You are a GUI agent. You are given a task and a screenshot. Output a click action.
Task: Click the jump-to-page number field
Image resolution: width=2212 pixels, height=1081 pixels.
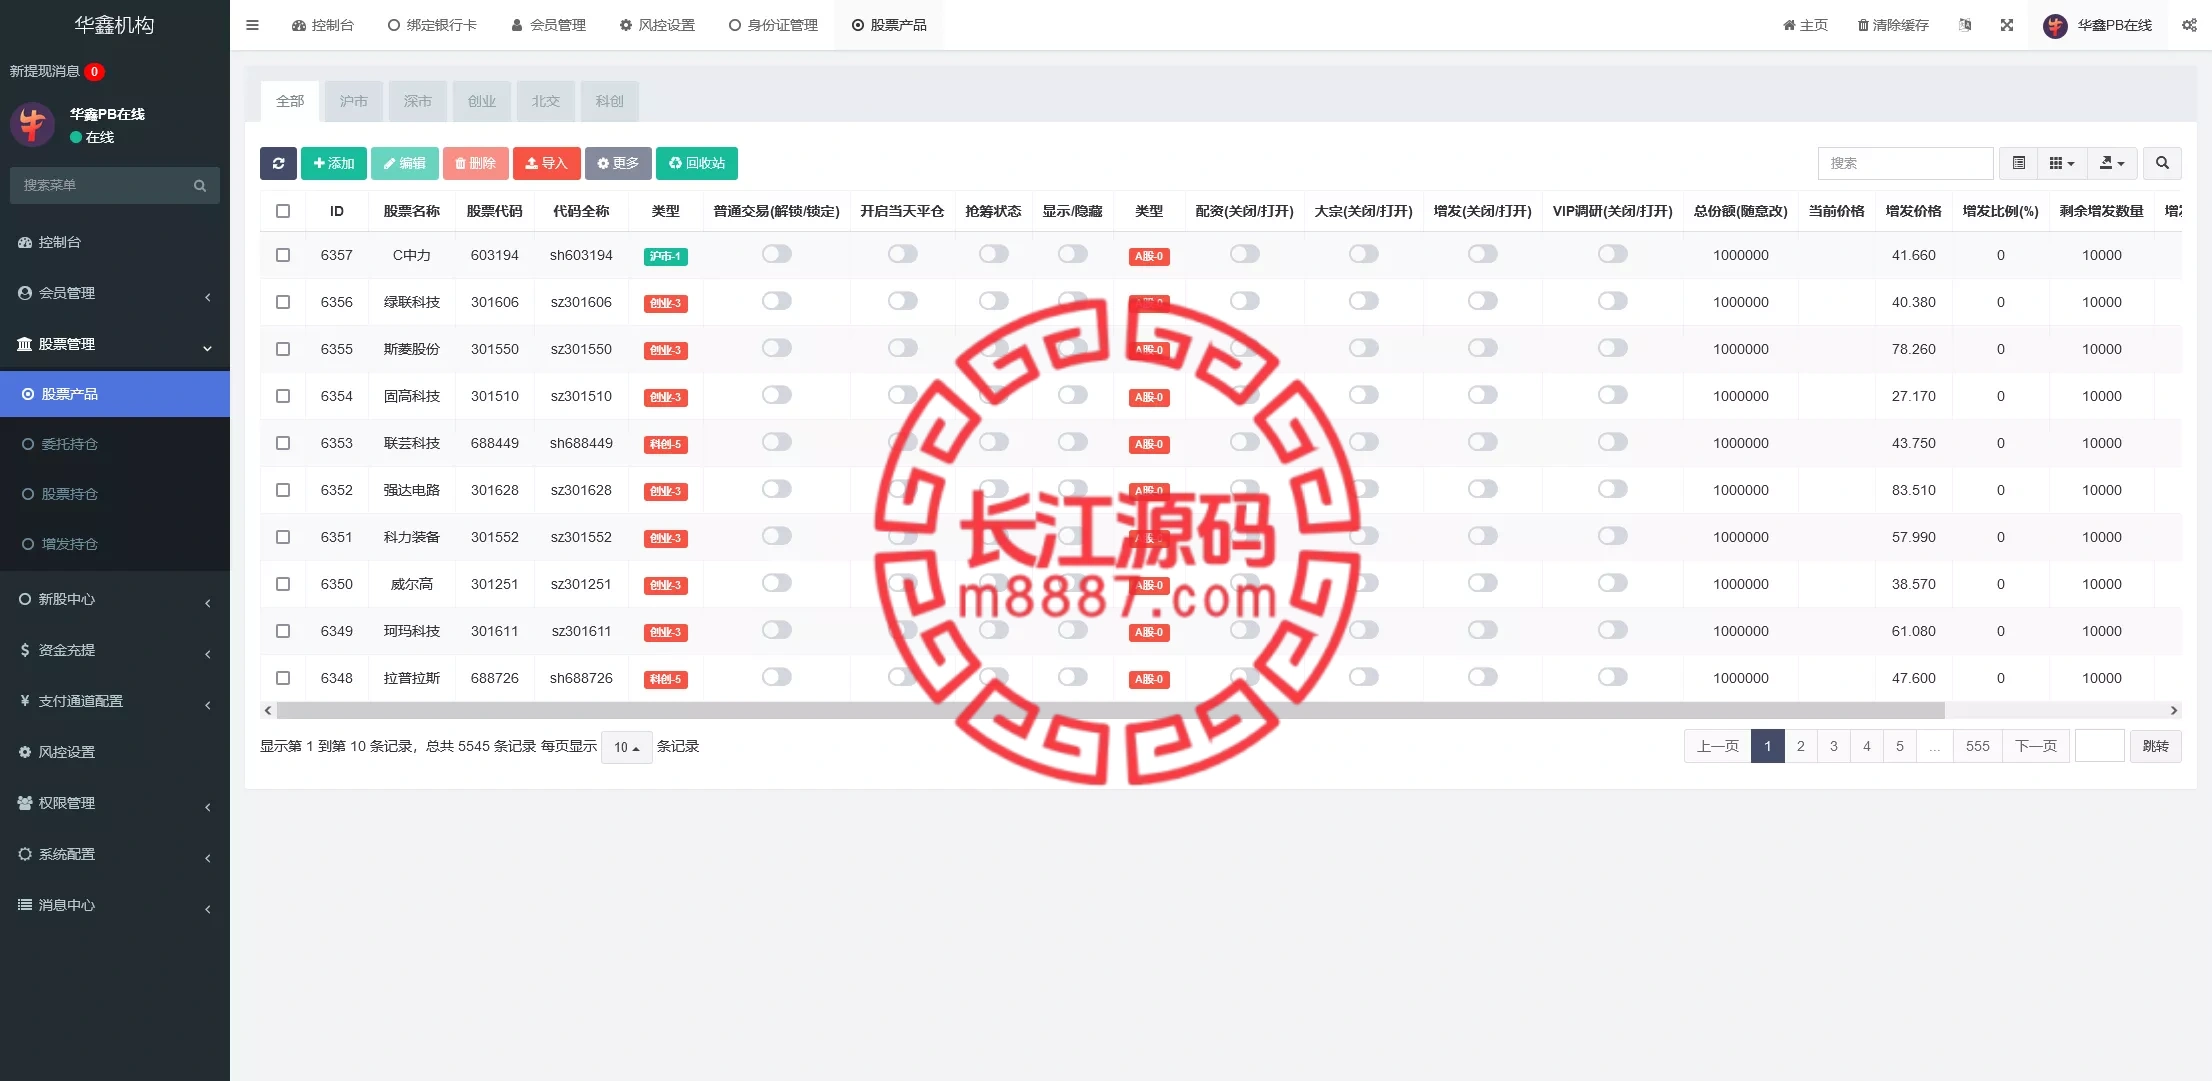[x=2099, y=746]
